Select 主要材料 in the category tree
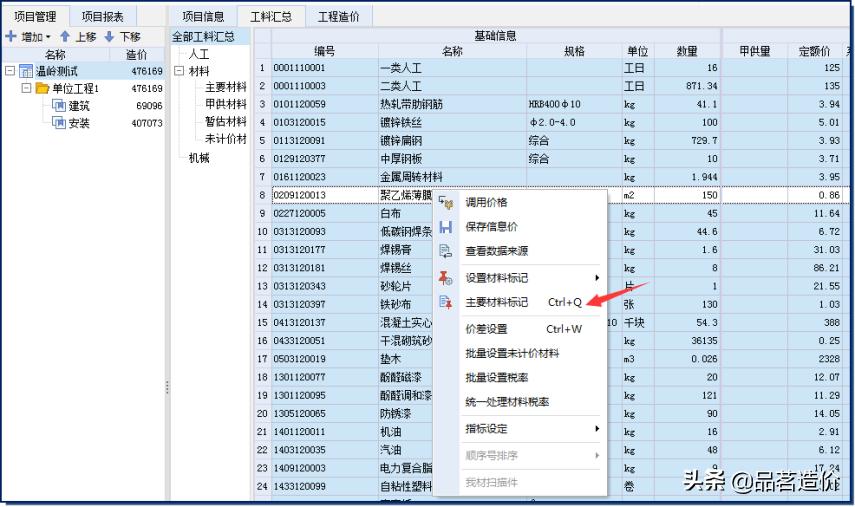Viewport: 855px width, 507px height. tap(226, 87)
